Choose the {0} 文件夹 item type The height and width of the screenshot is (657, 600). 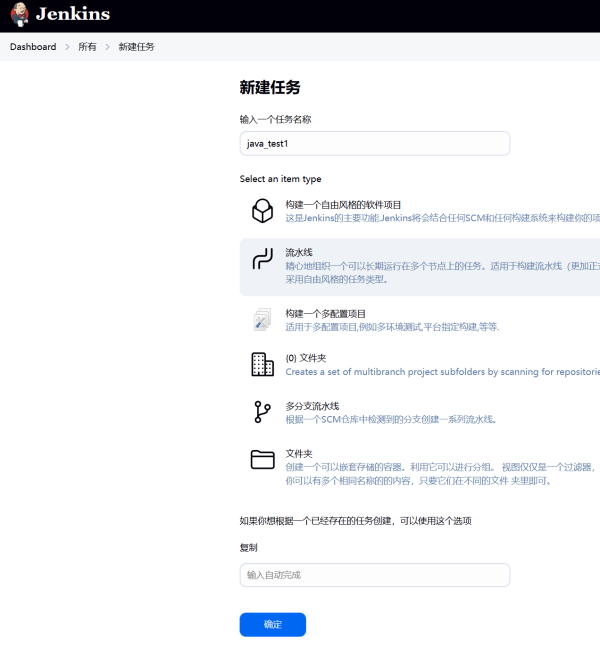306,358
